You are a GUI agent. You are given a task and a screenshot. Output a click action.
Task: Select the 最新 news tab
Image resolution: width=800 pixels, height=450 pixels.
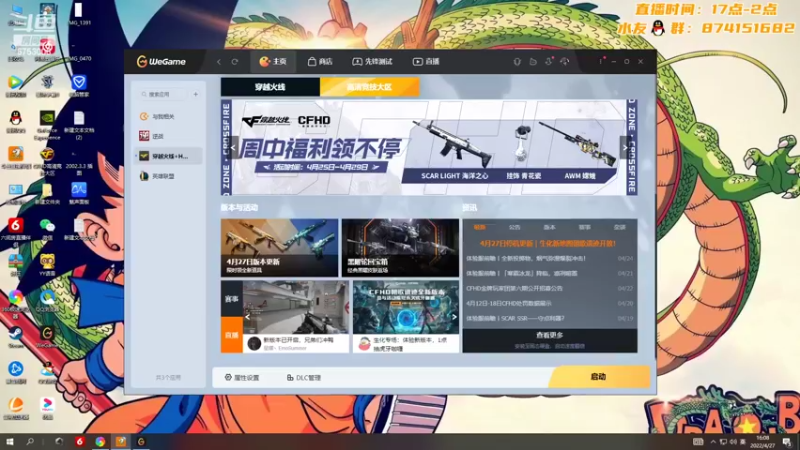click(x=480, y=227)
